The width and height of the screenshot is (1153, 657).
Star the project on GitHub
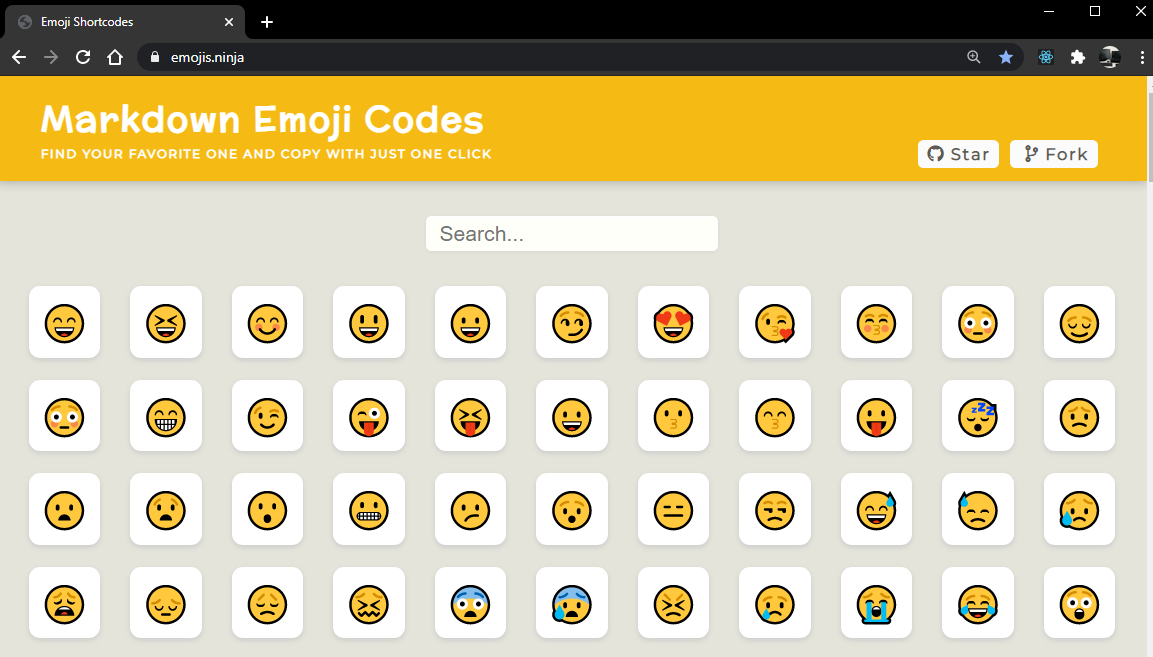point(958,154)
